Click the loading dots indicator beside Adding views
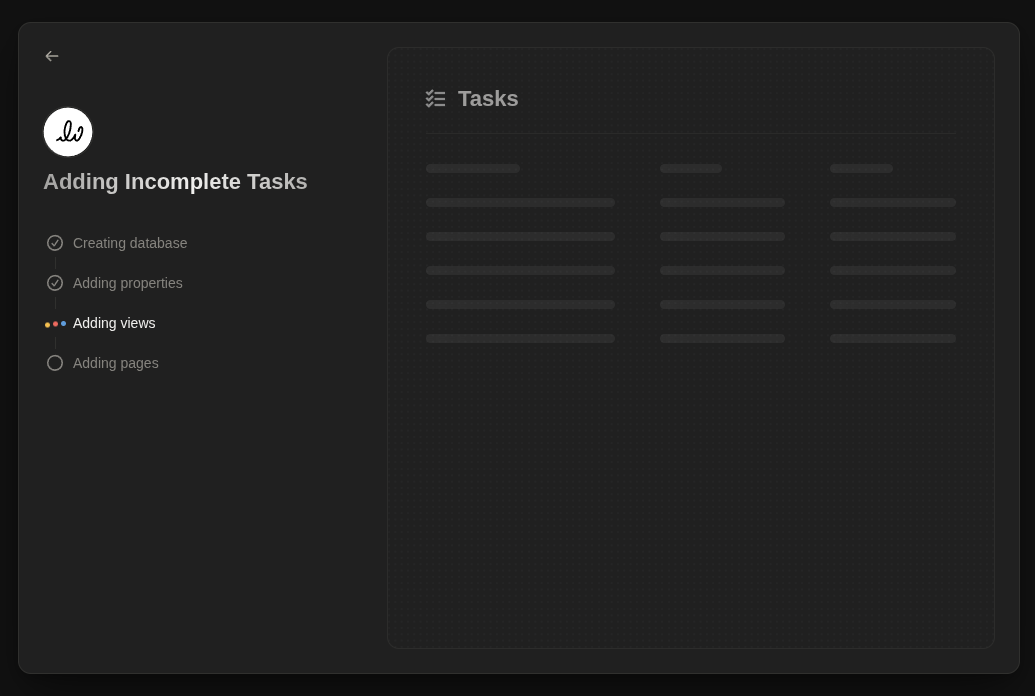 pos(55,323)
